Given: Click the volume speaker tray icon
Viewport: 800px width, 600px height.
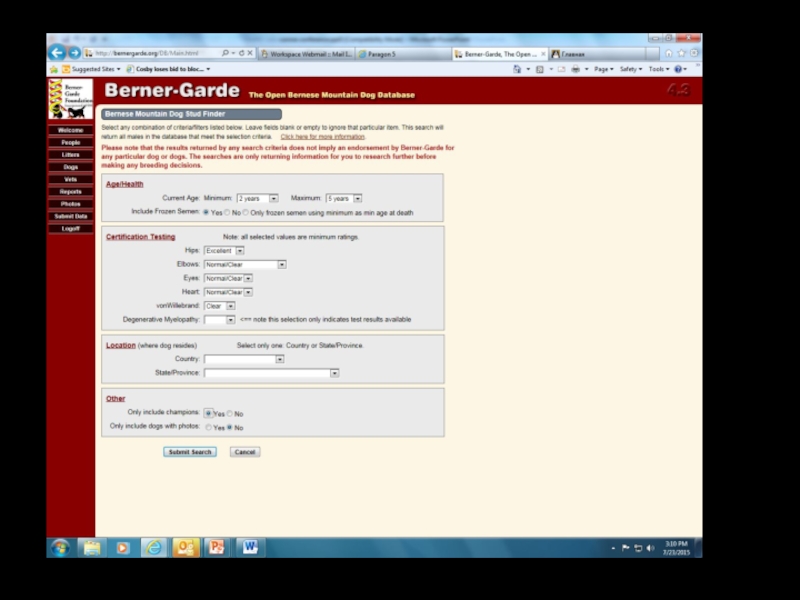Looking at the screenshot, I should (x=650, y=548).
